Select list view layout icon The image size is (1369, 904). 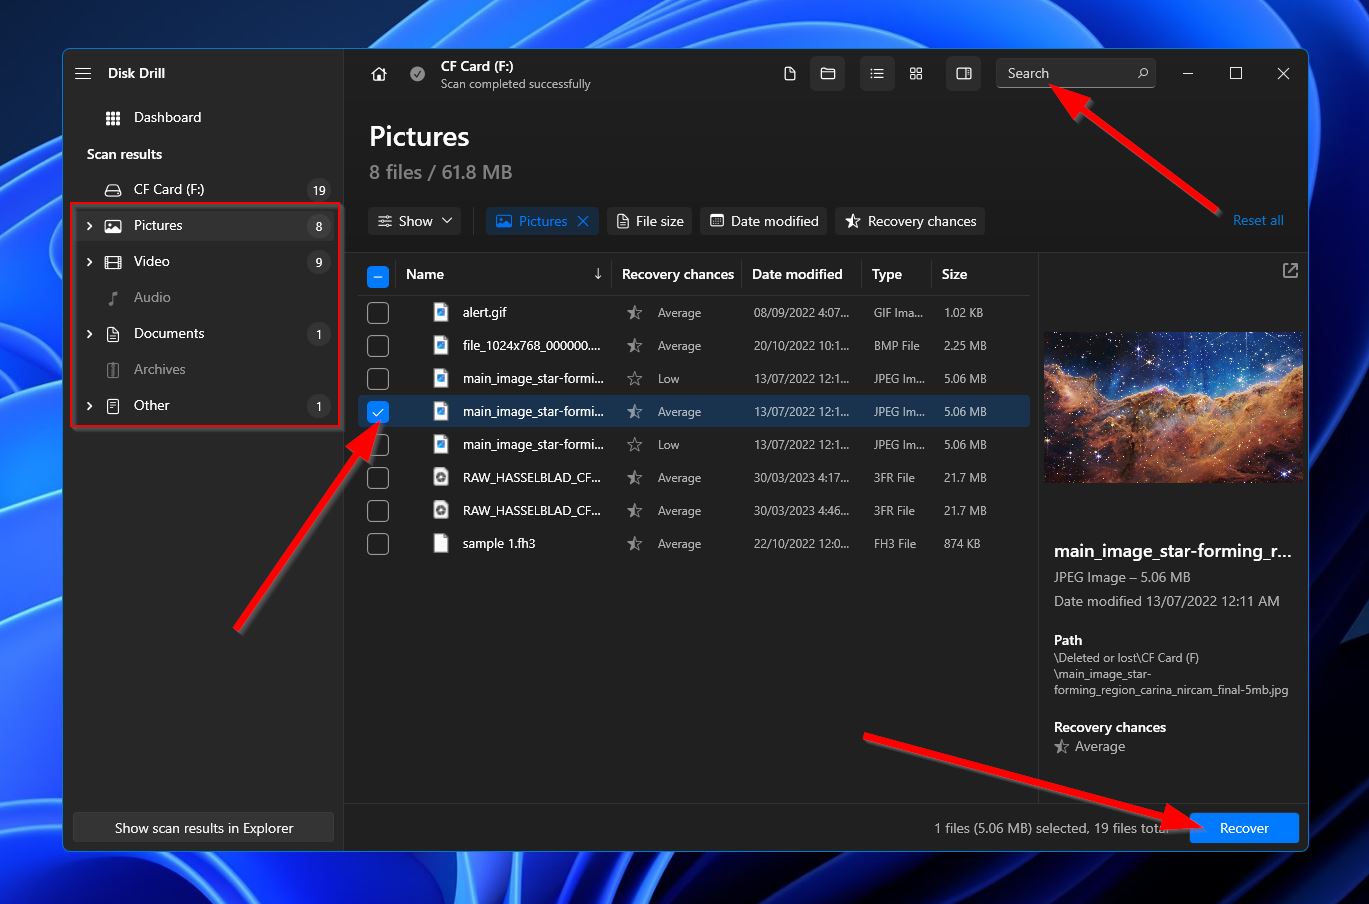point(877,74)
